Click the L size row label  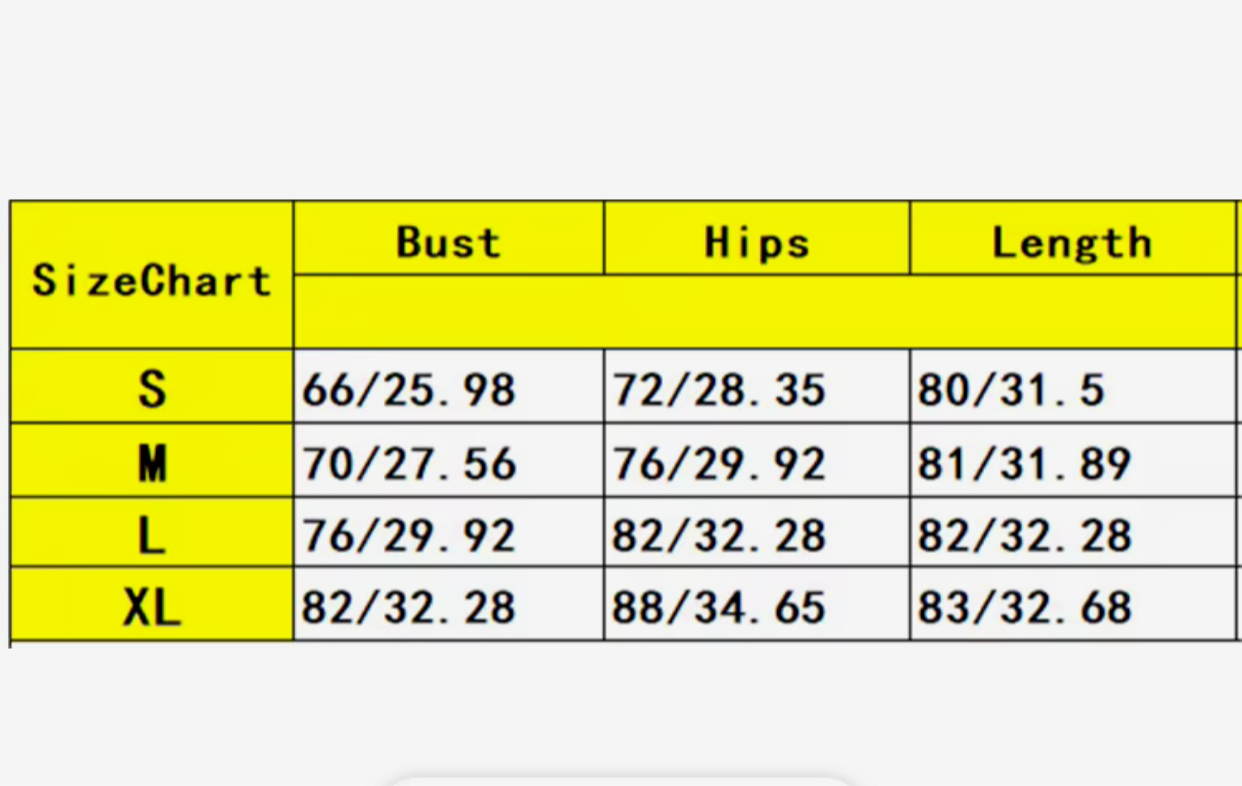tap(152, 536)
